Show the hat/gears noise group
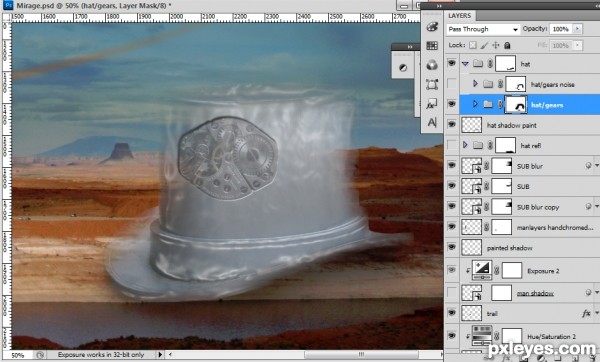The image size is (600, 362). [452, 83]
